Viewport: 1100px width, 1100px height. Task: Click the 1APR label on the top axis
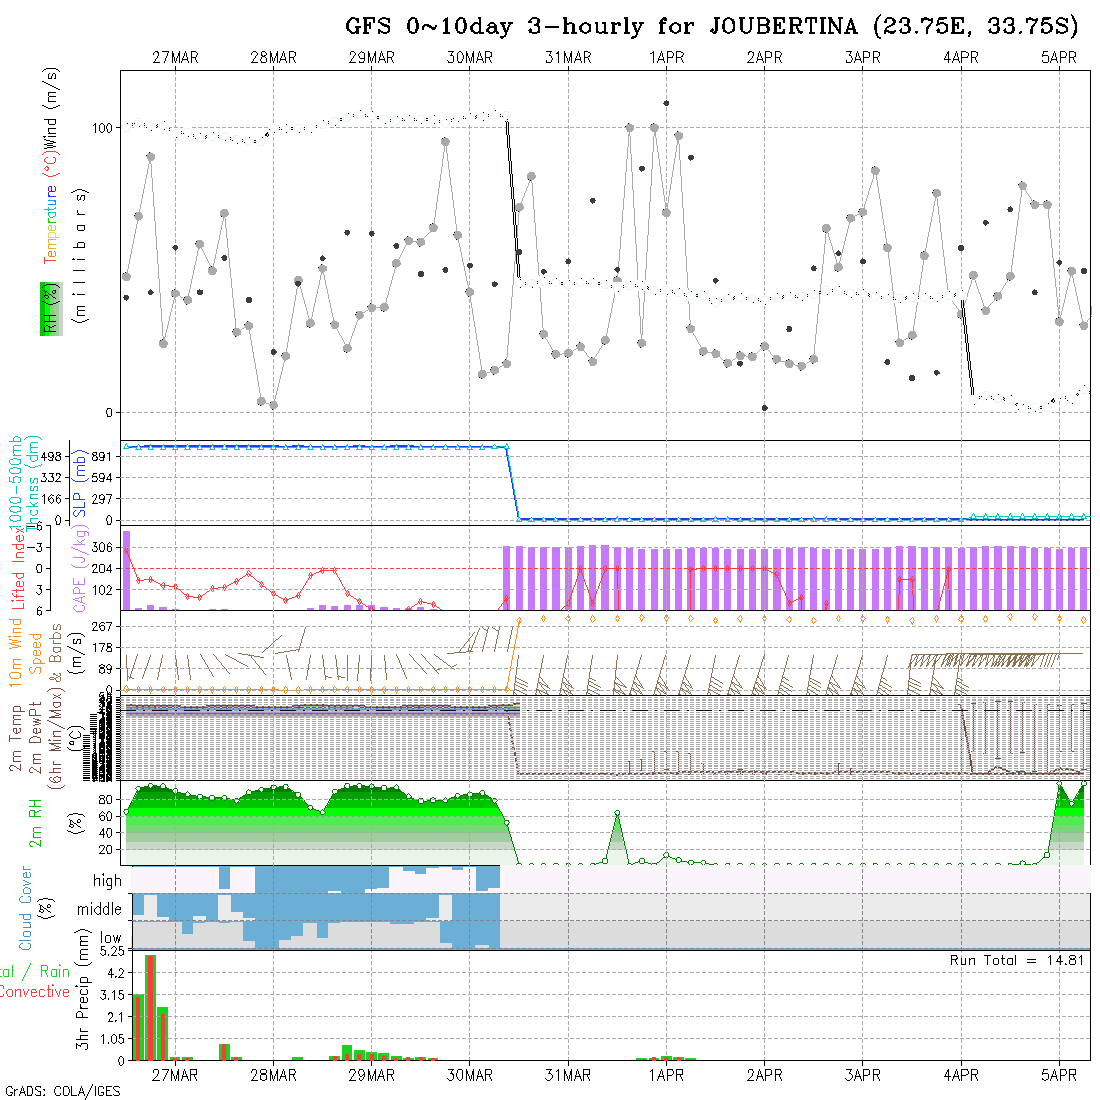coord(666,58)
